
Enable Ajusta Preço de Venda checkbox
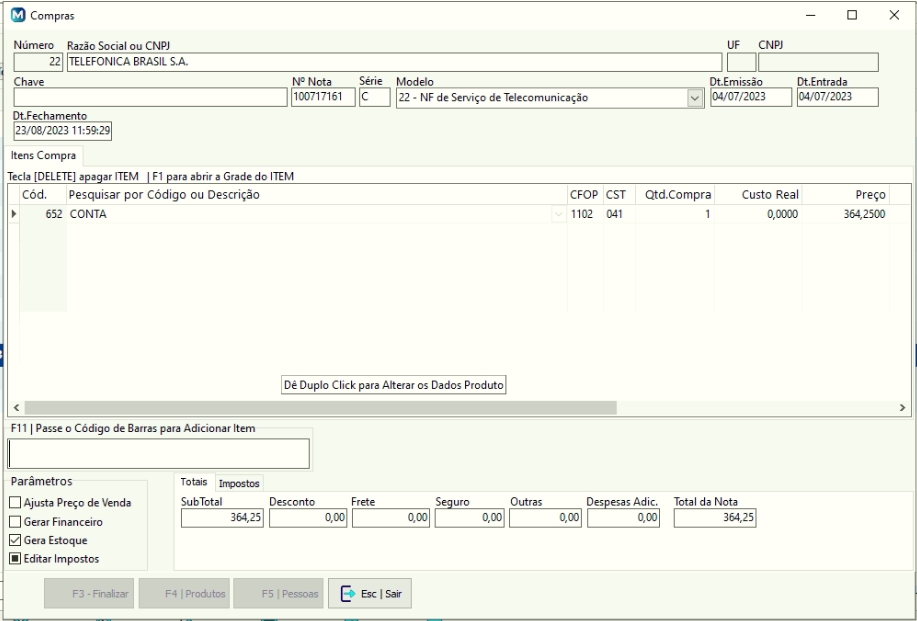click(14, 502)
